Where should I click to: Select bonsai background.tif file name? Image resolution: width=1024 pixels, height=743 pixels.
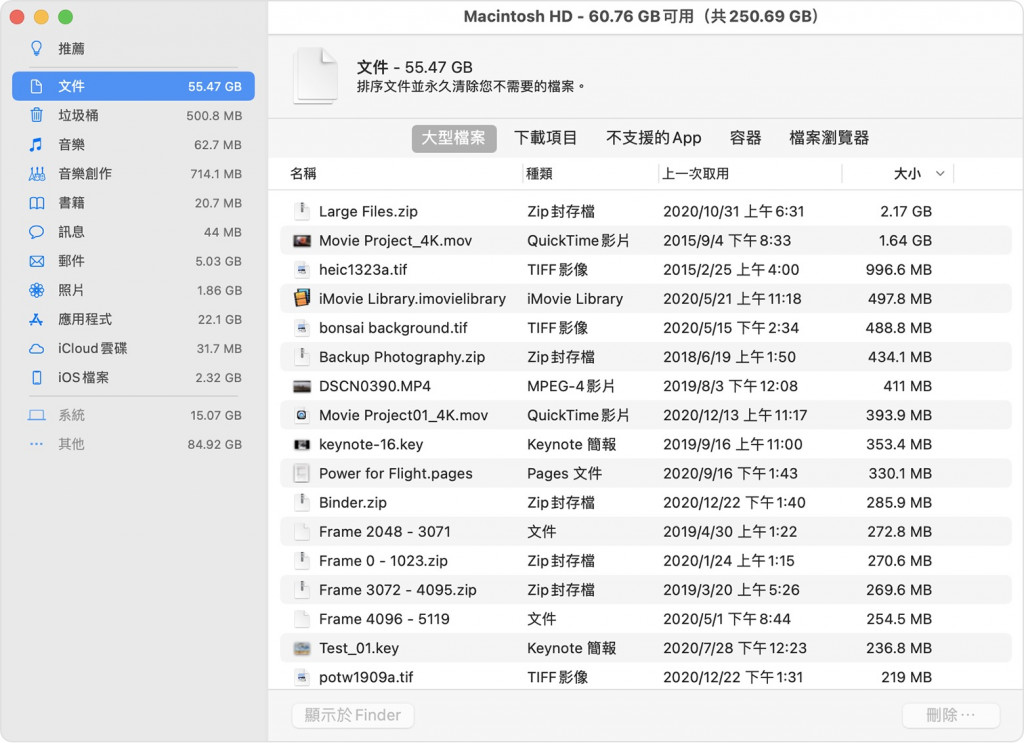(x=393, y=328)
